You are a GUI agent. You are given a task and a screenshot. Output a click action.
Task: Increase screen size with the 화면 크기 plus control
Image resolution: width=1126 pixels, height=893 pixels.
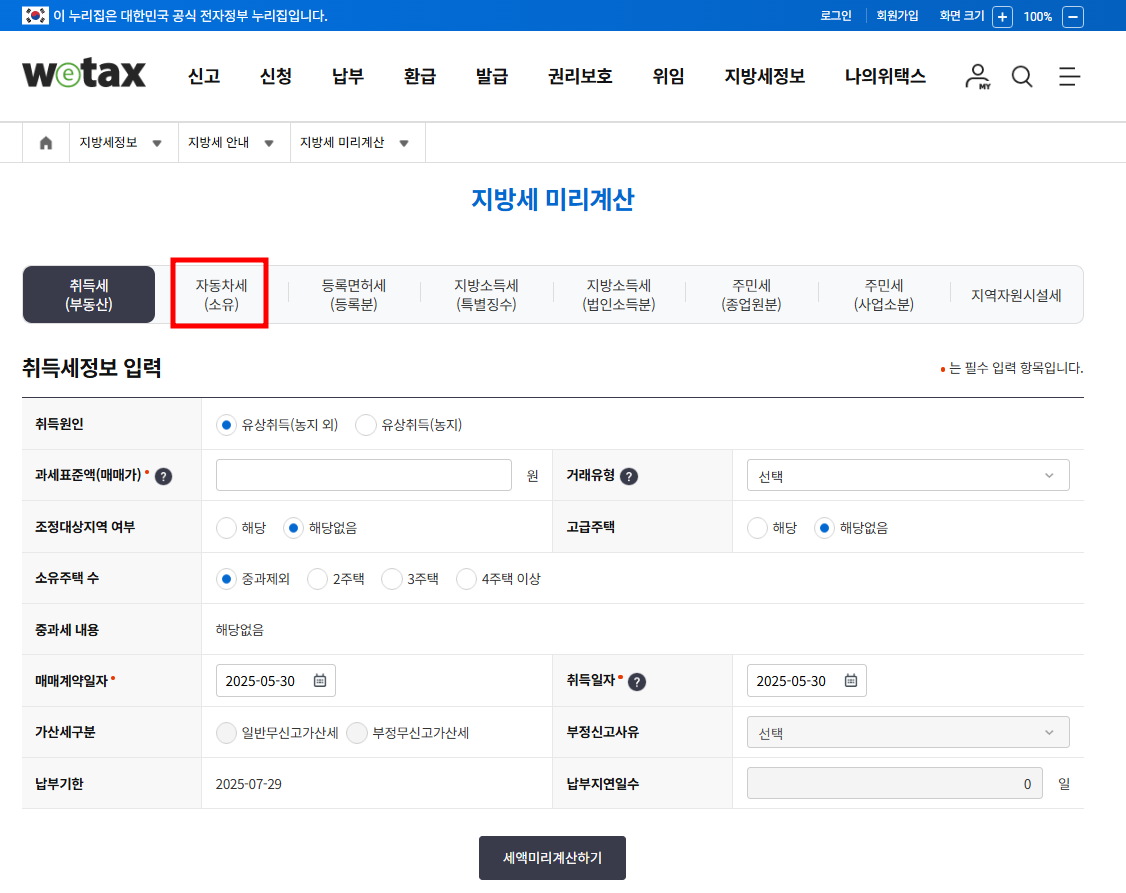click(x=1003, y=16)
